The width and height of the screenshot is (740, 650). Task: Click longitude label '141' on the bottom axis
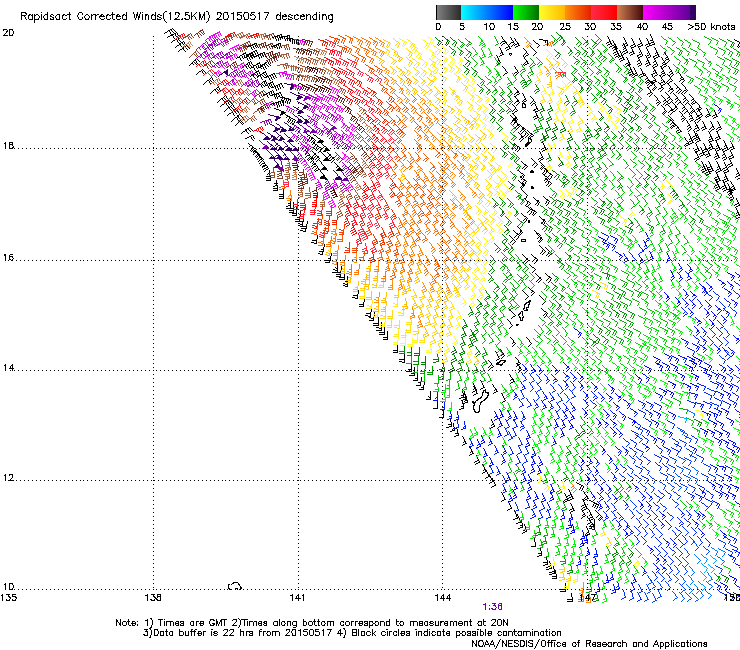297,598
